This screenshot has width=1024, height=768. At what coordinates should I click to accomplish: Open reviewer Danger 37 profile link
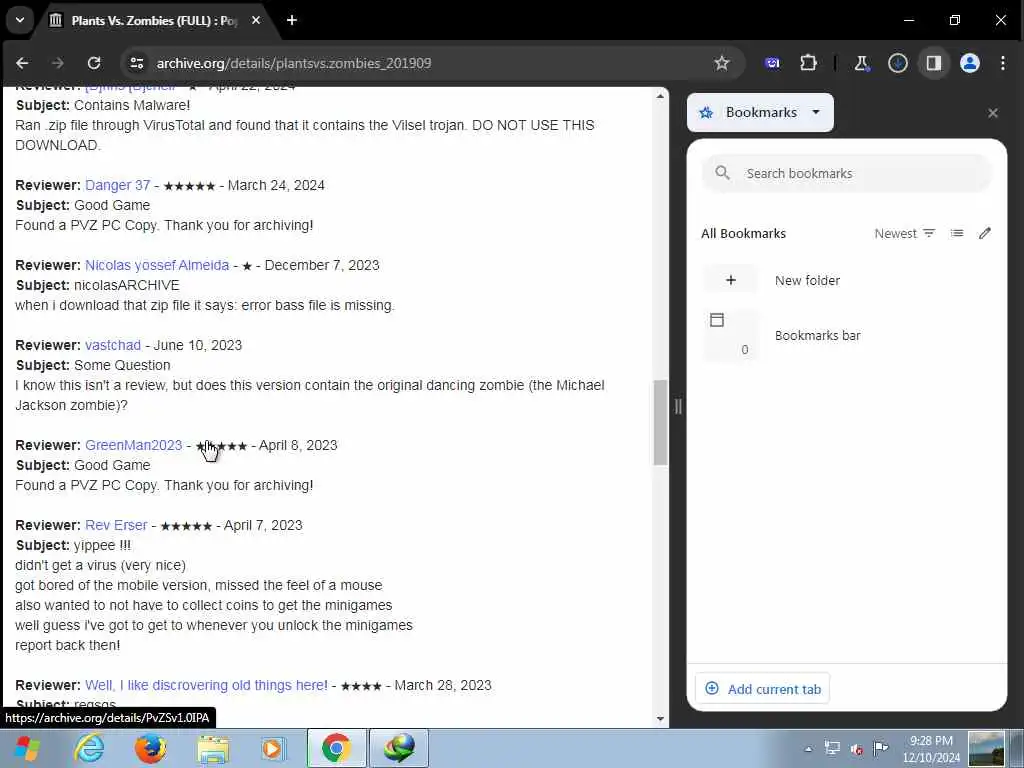(x=118, y=185)
